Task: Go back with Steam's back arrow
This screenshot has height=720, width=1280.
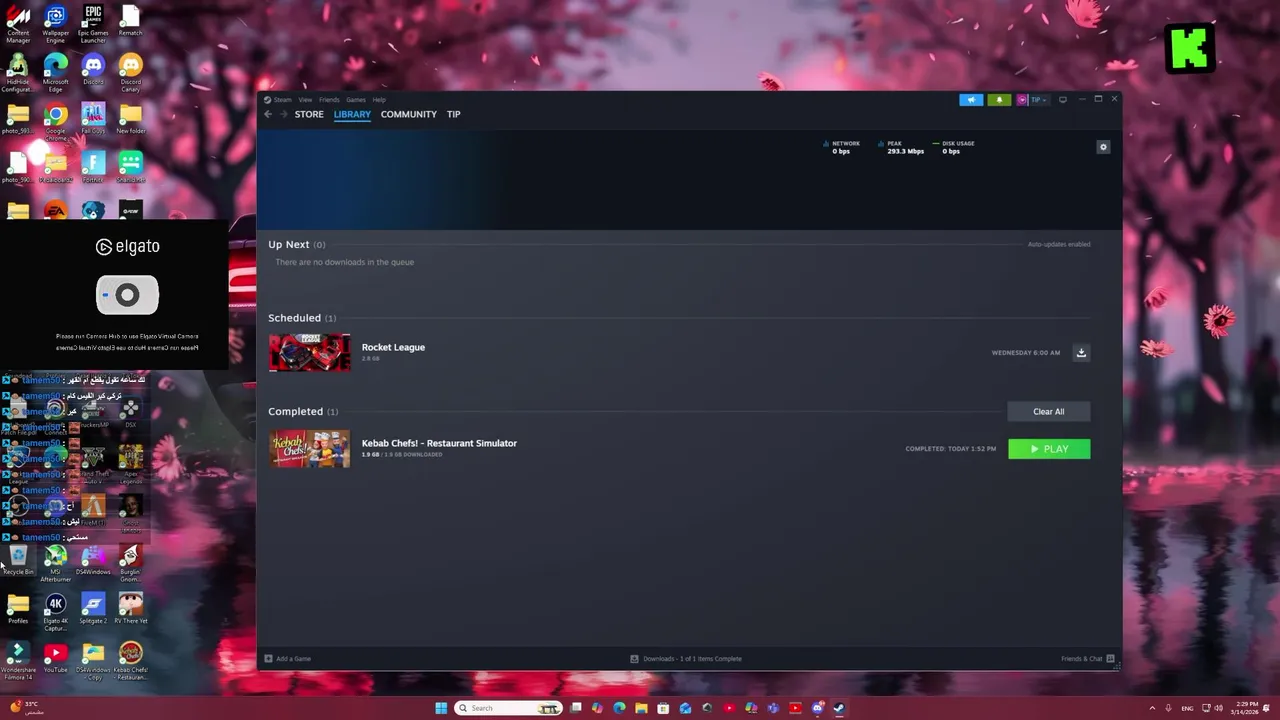Action: (x=268, y=114)
